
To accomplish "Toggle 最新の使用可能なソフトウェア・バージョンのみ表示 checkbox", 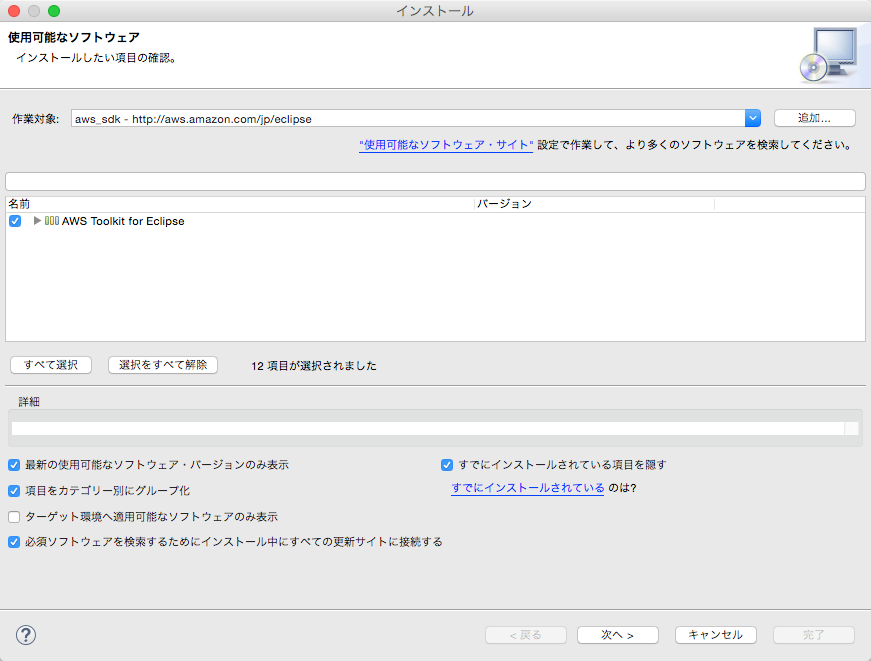I will point(14,465).
